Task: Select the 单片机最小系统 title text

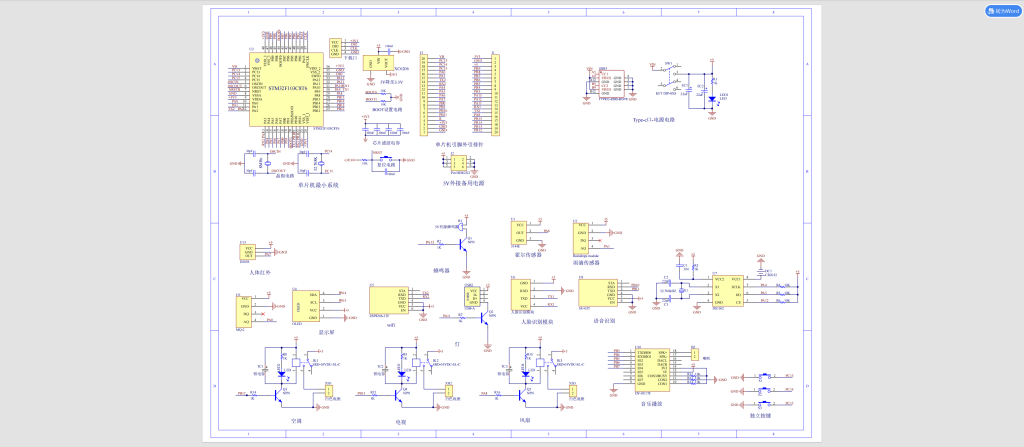Action: click(x=318, y=184)
